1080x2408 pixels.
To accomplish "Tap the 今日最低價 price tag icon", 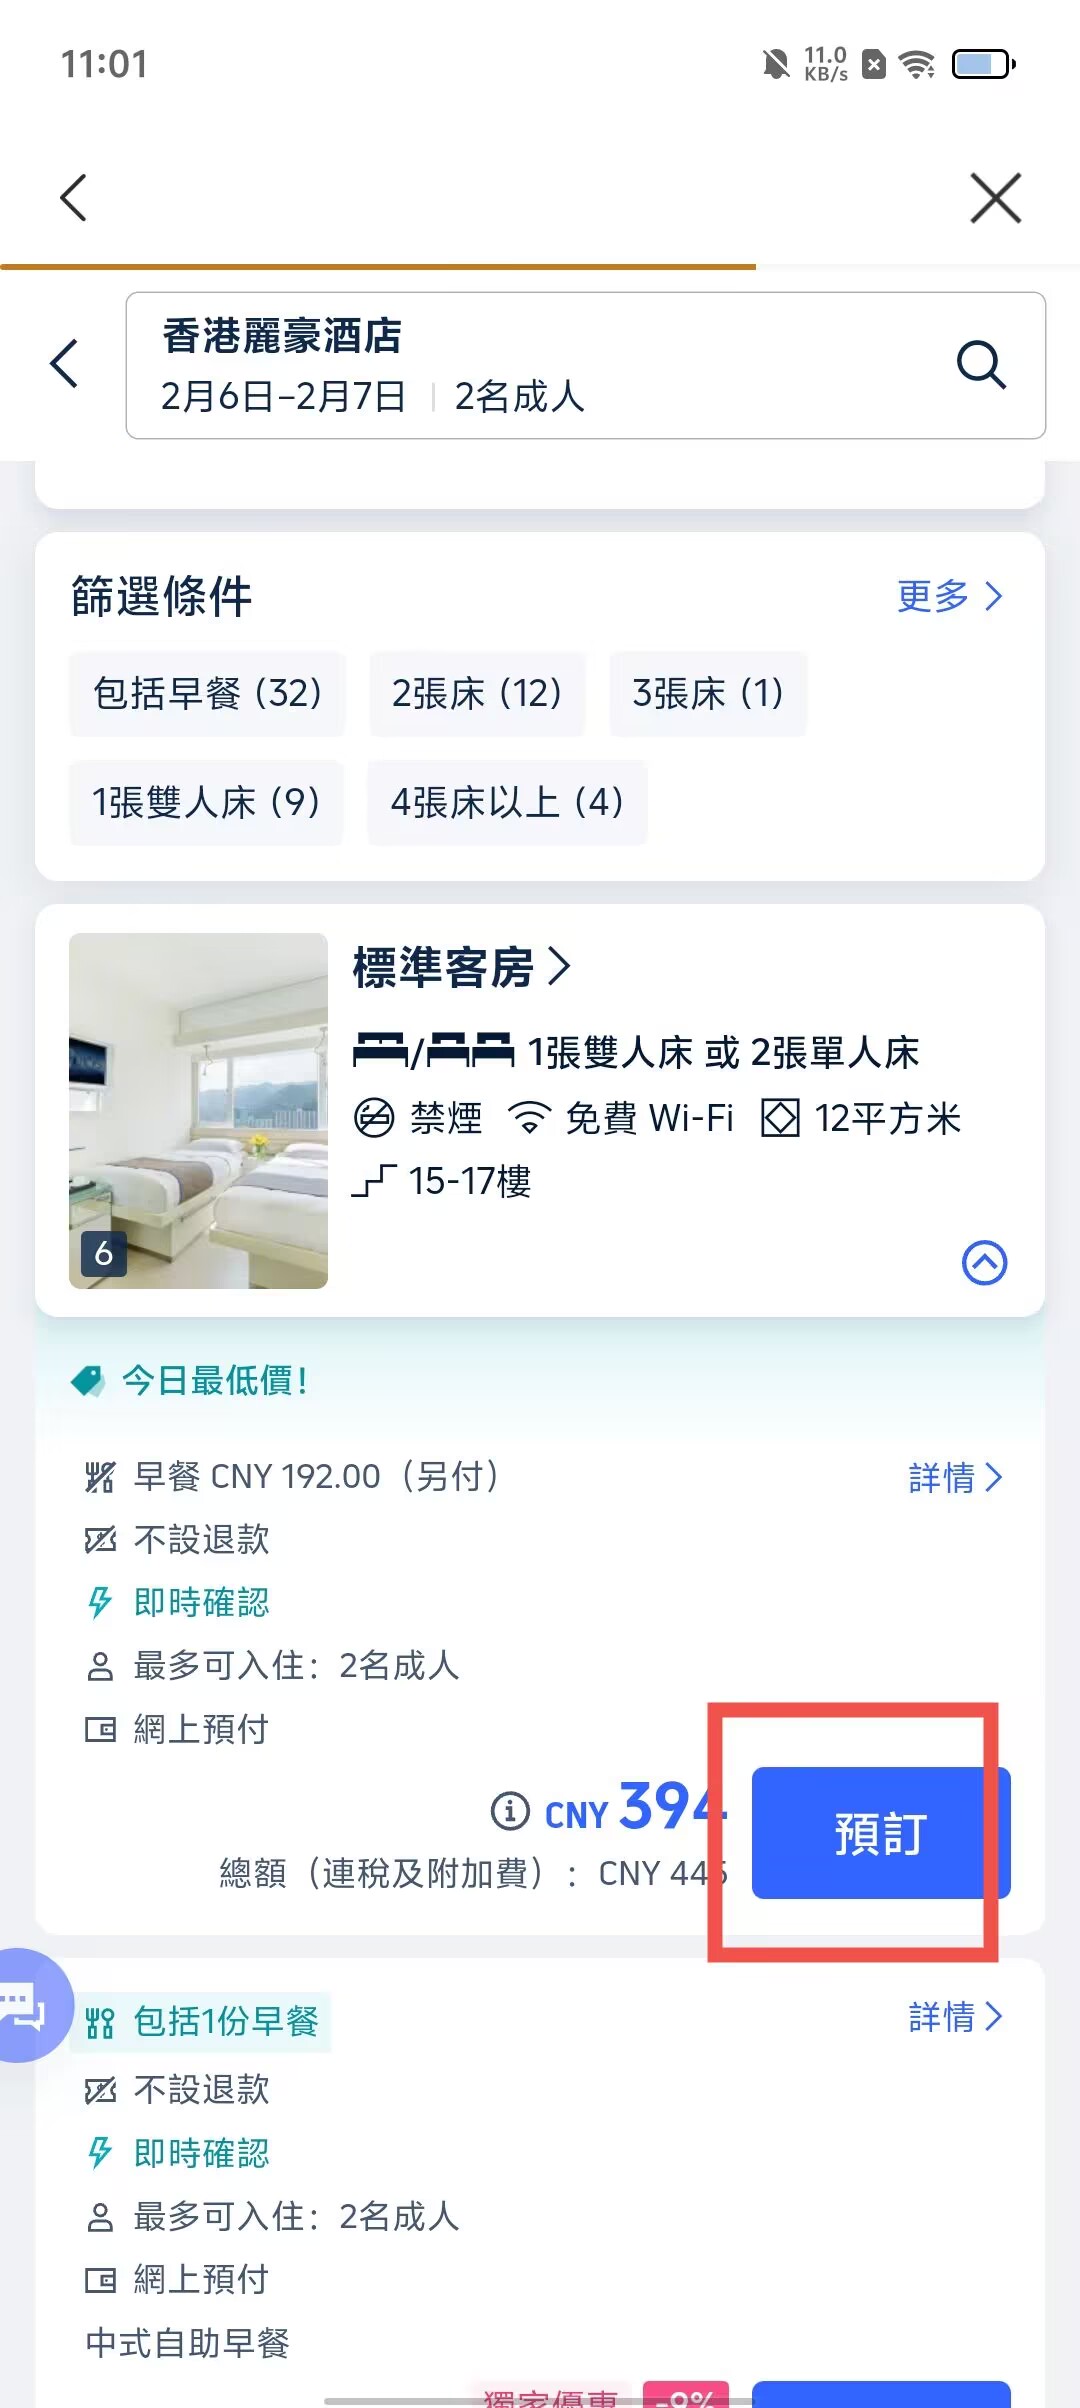I will (88, 1381).
